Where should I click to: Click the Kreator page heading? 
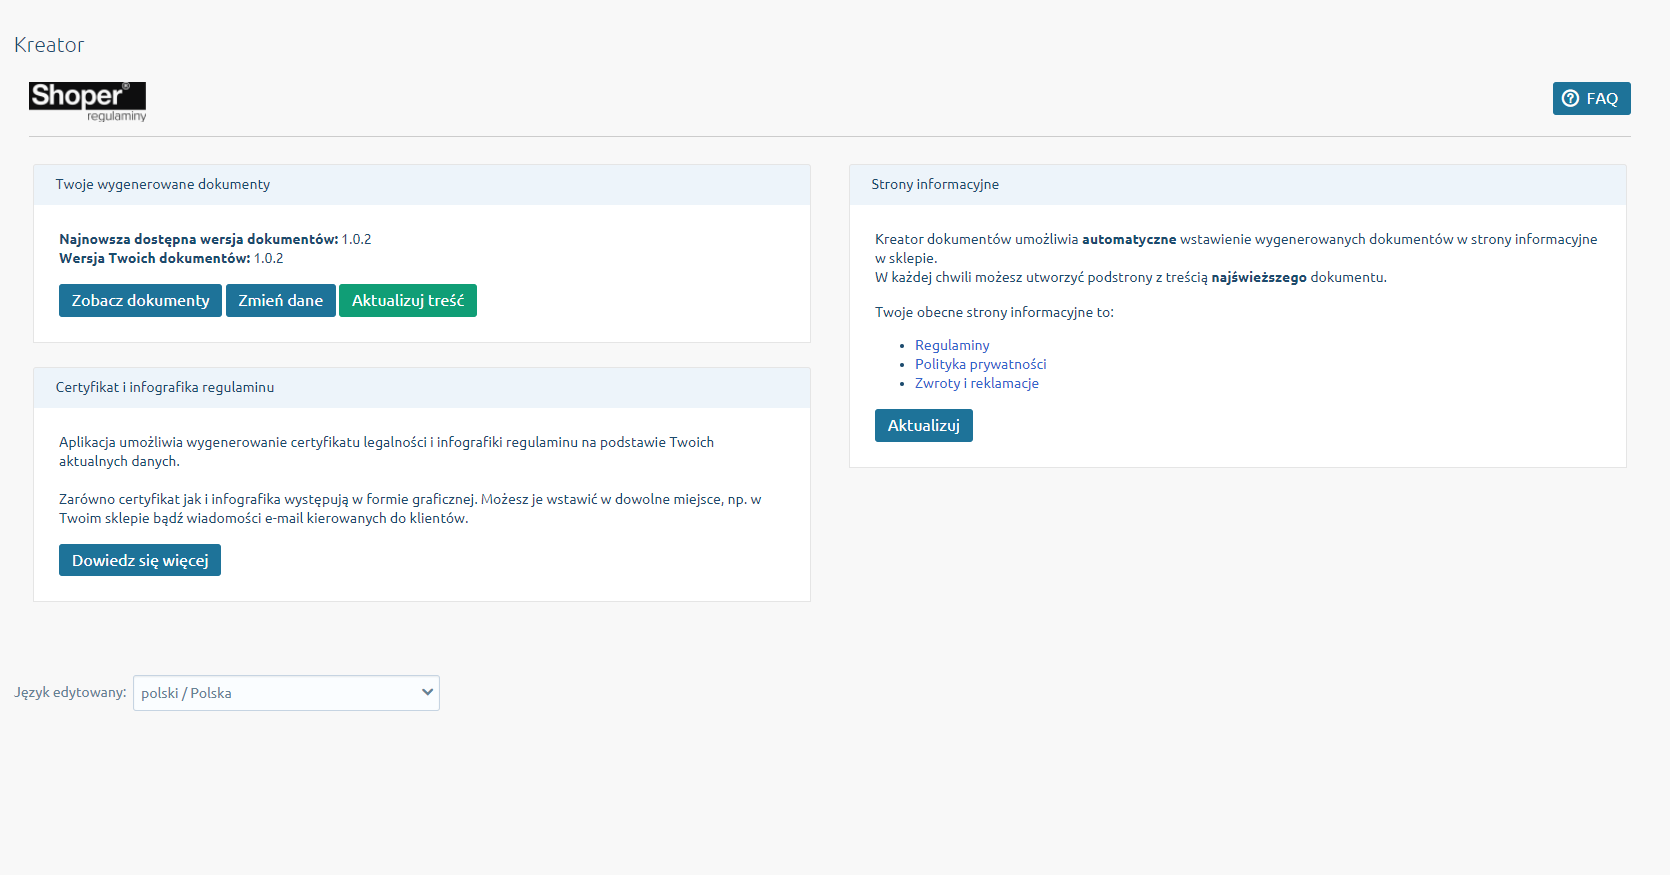tap(49, 45)
